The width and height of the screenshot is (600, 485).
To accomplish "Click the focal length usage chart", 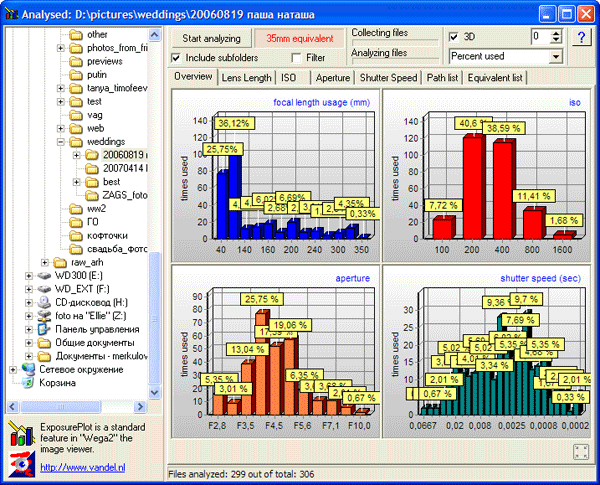I will coord(276,176).
